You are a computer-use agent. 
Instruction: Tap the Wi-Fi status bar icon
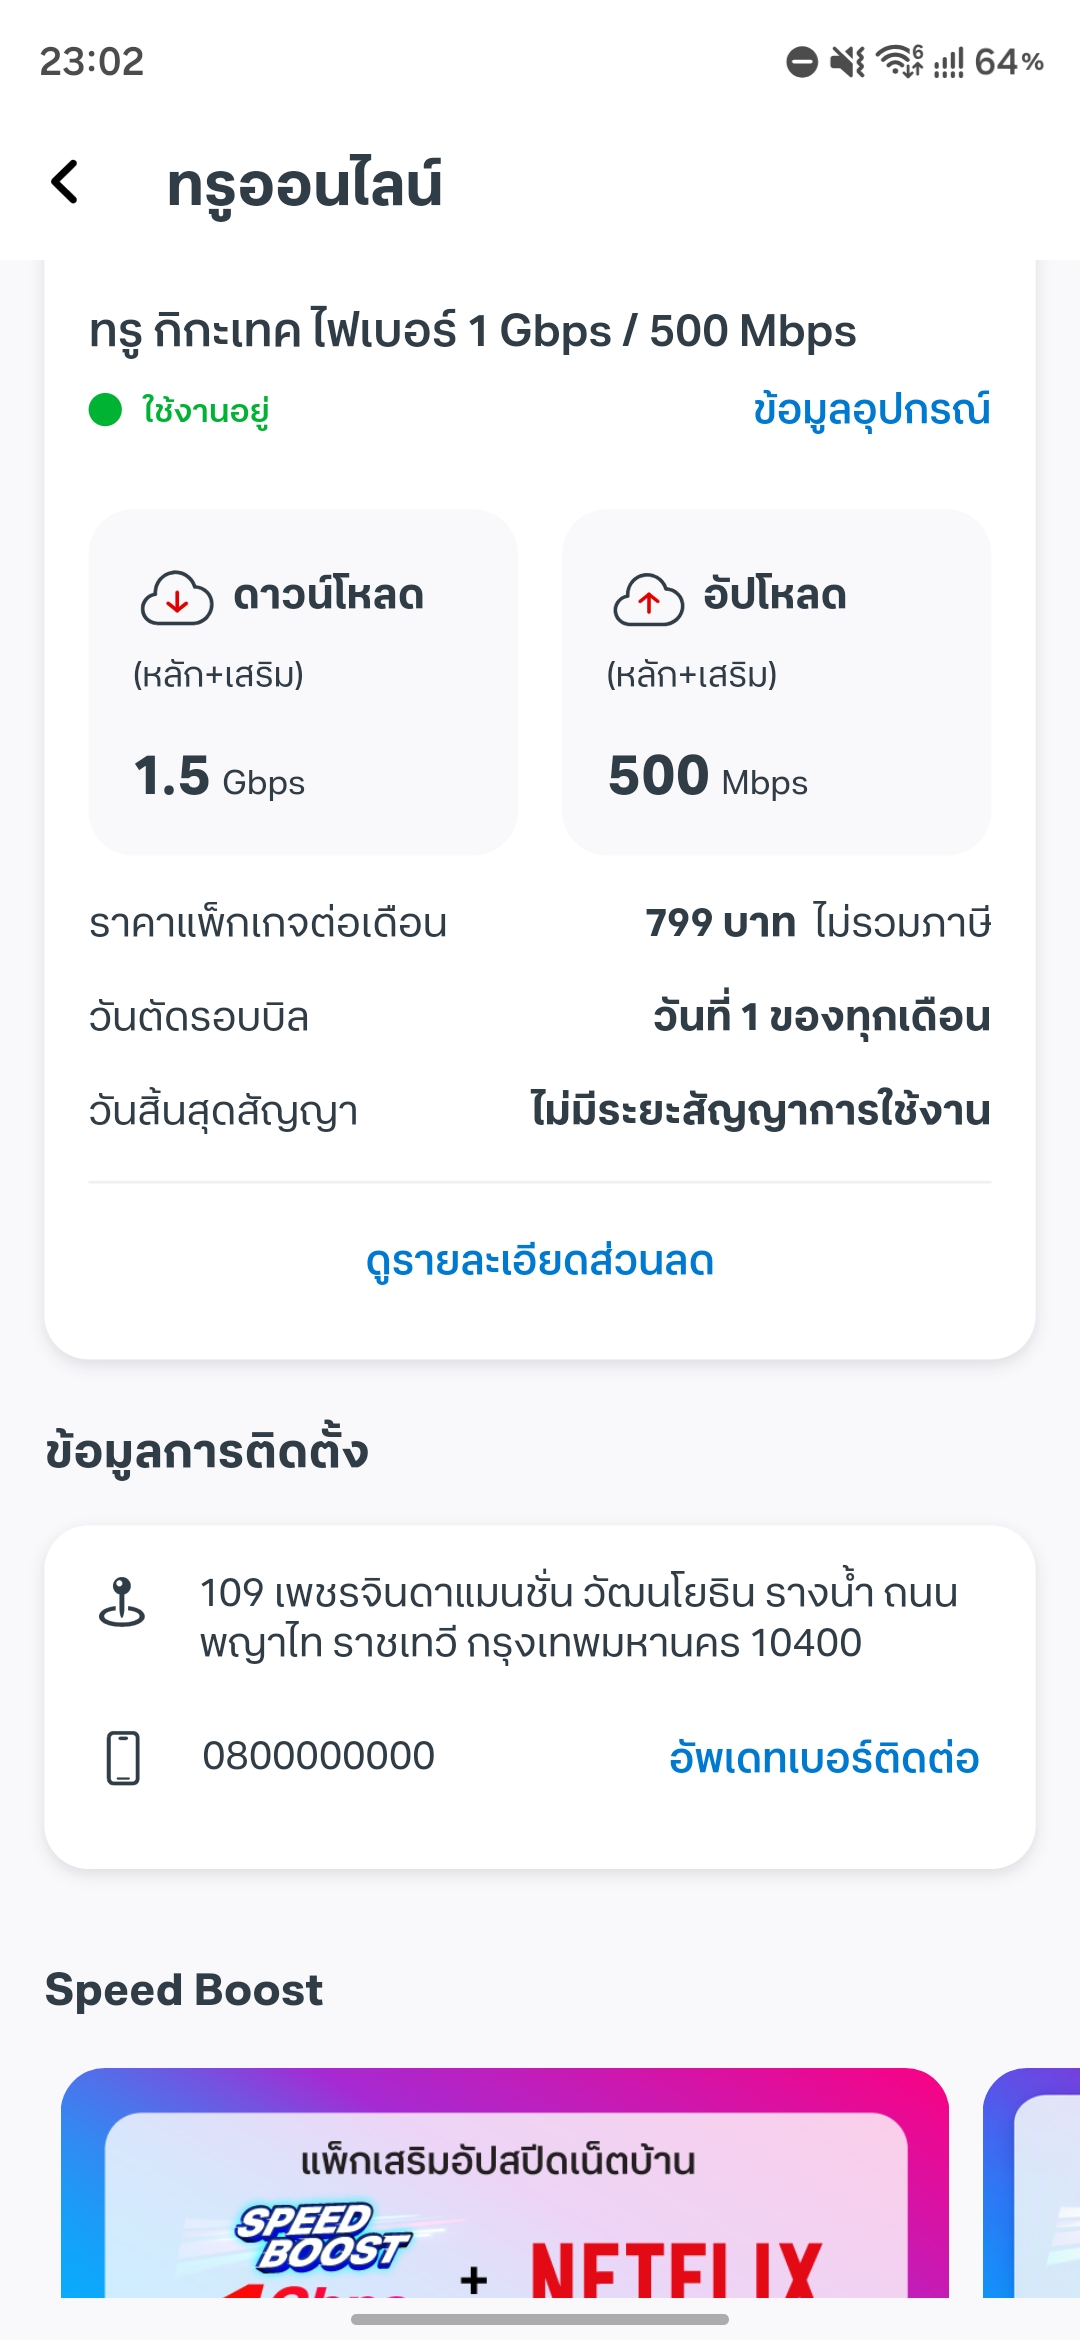[x=900, y=61]
